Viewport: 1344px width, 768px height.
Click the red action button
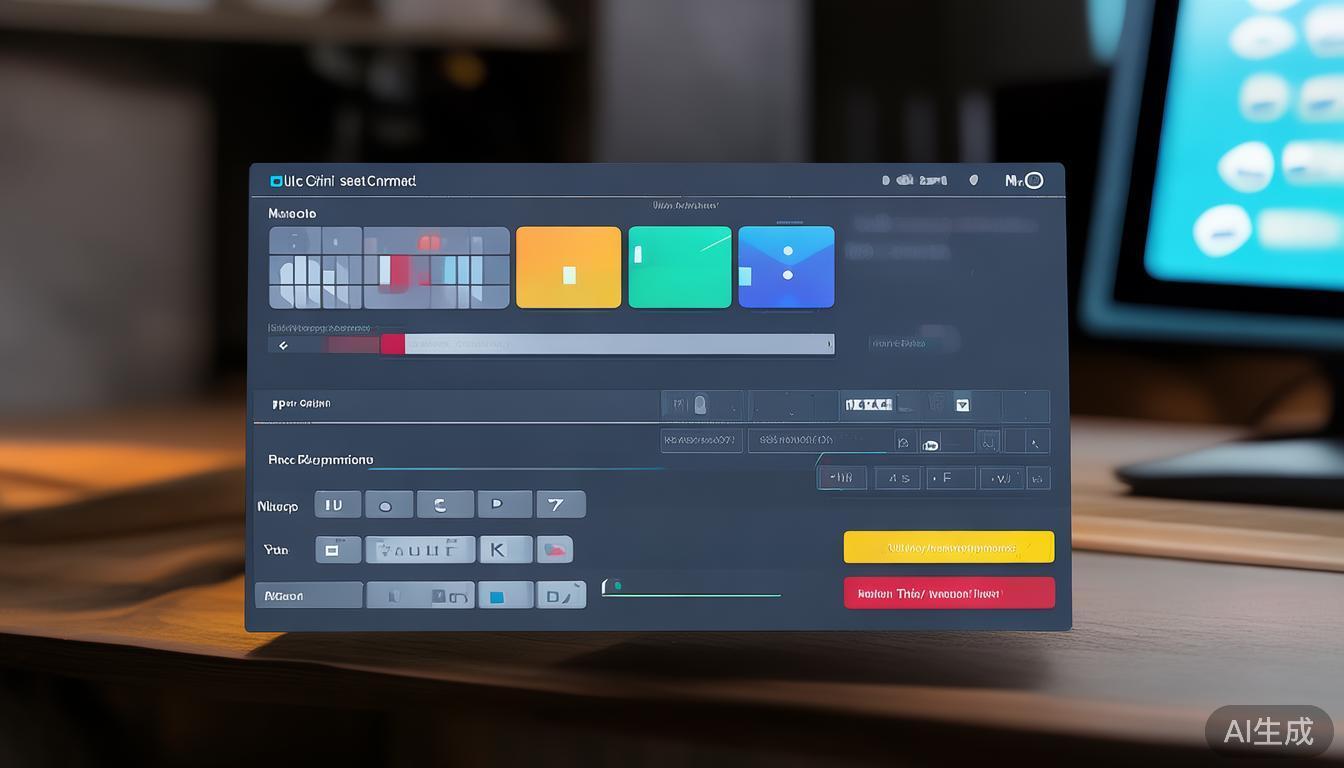(948, 593)
